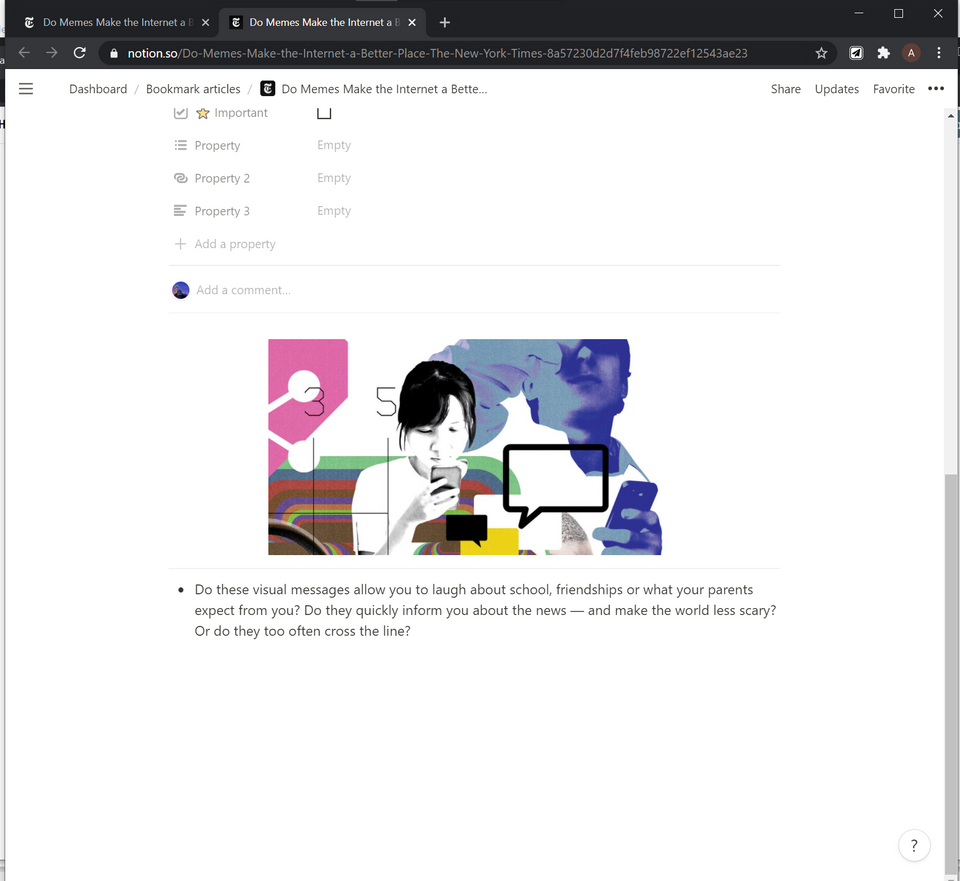Click the Share button

785,88
